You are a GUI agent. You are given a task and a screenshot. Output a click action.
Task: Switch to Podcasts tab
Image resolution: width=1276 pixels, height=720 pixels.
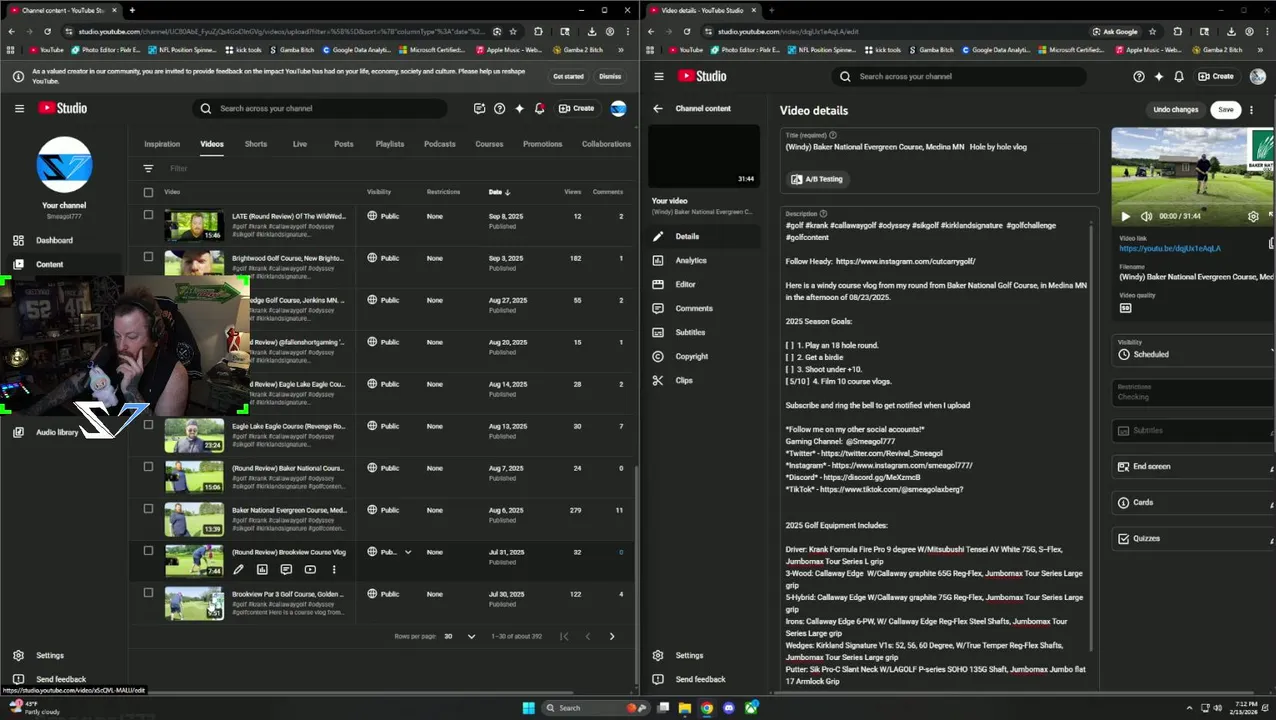tap(439, 144)
